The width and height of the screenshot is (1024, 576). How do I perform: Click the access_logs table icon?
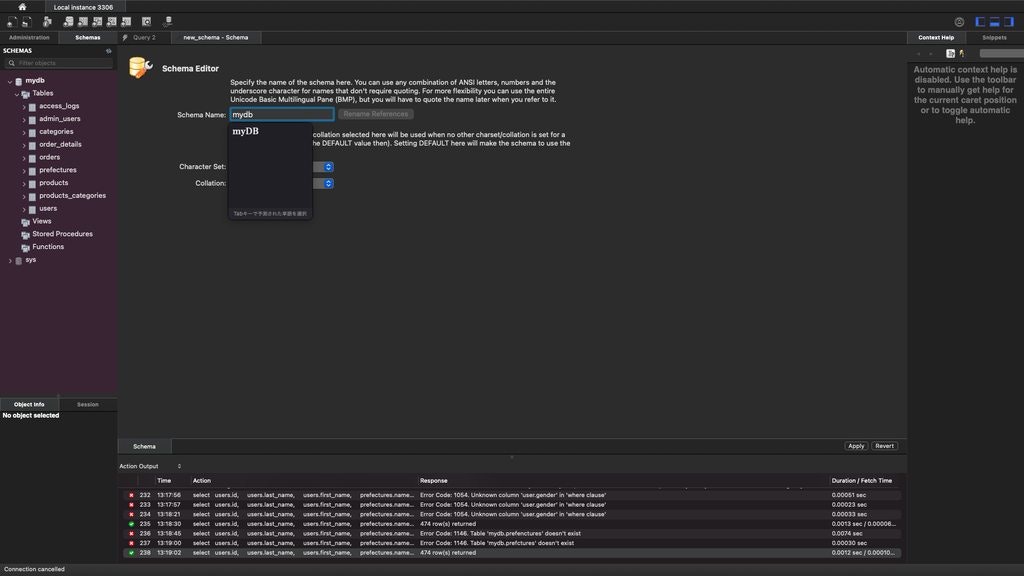[x=32, y=106]
